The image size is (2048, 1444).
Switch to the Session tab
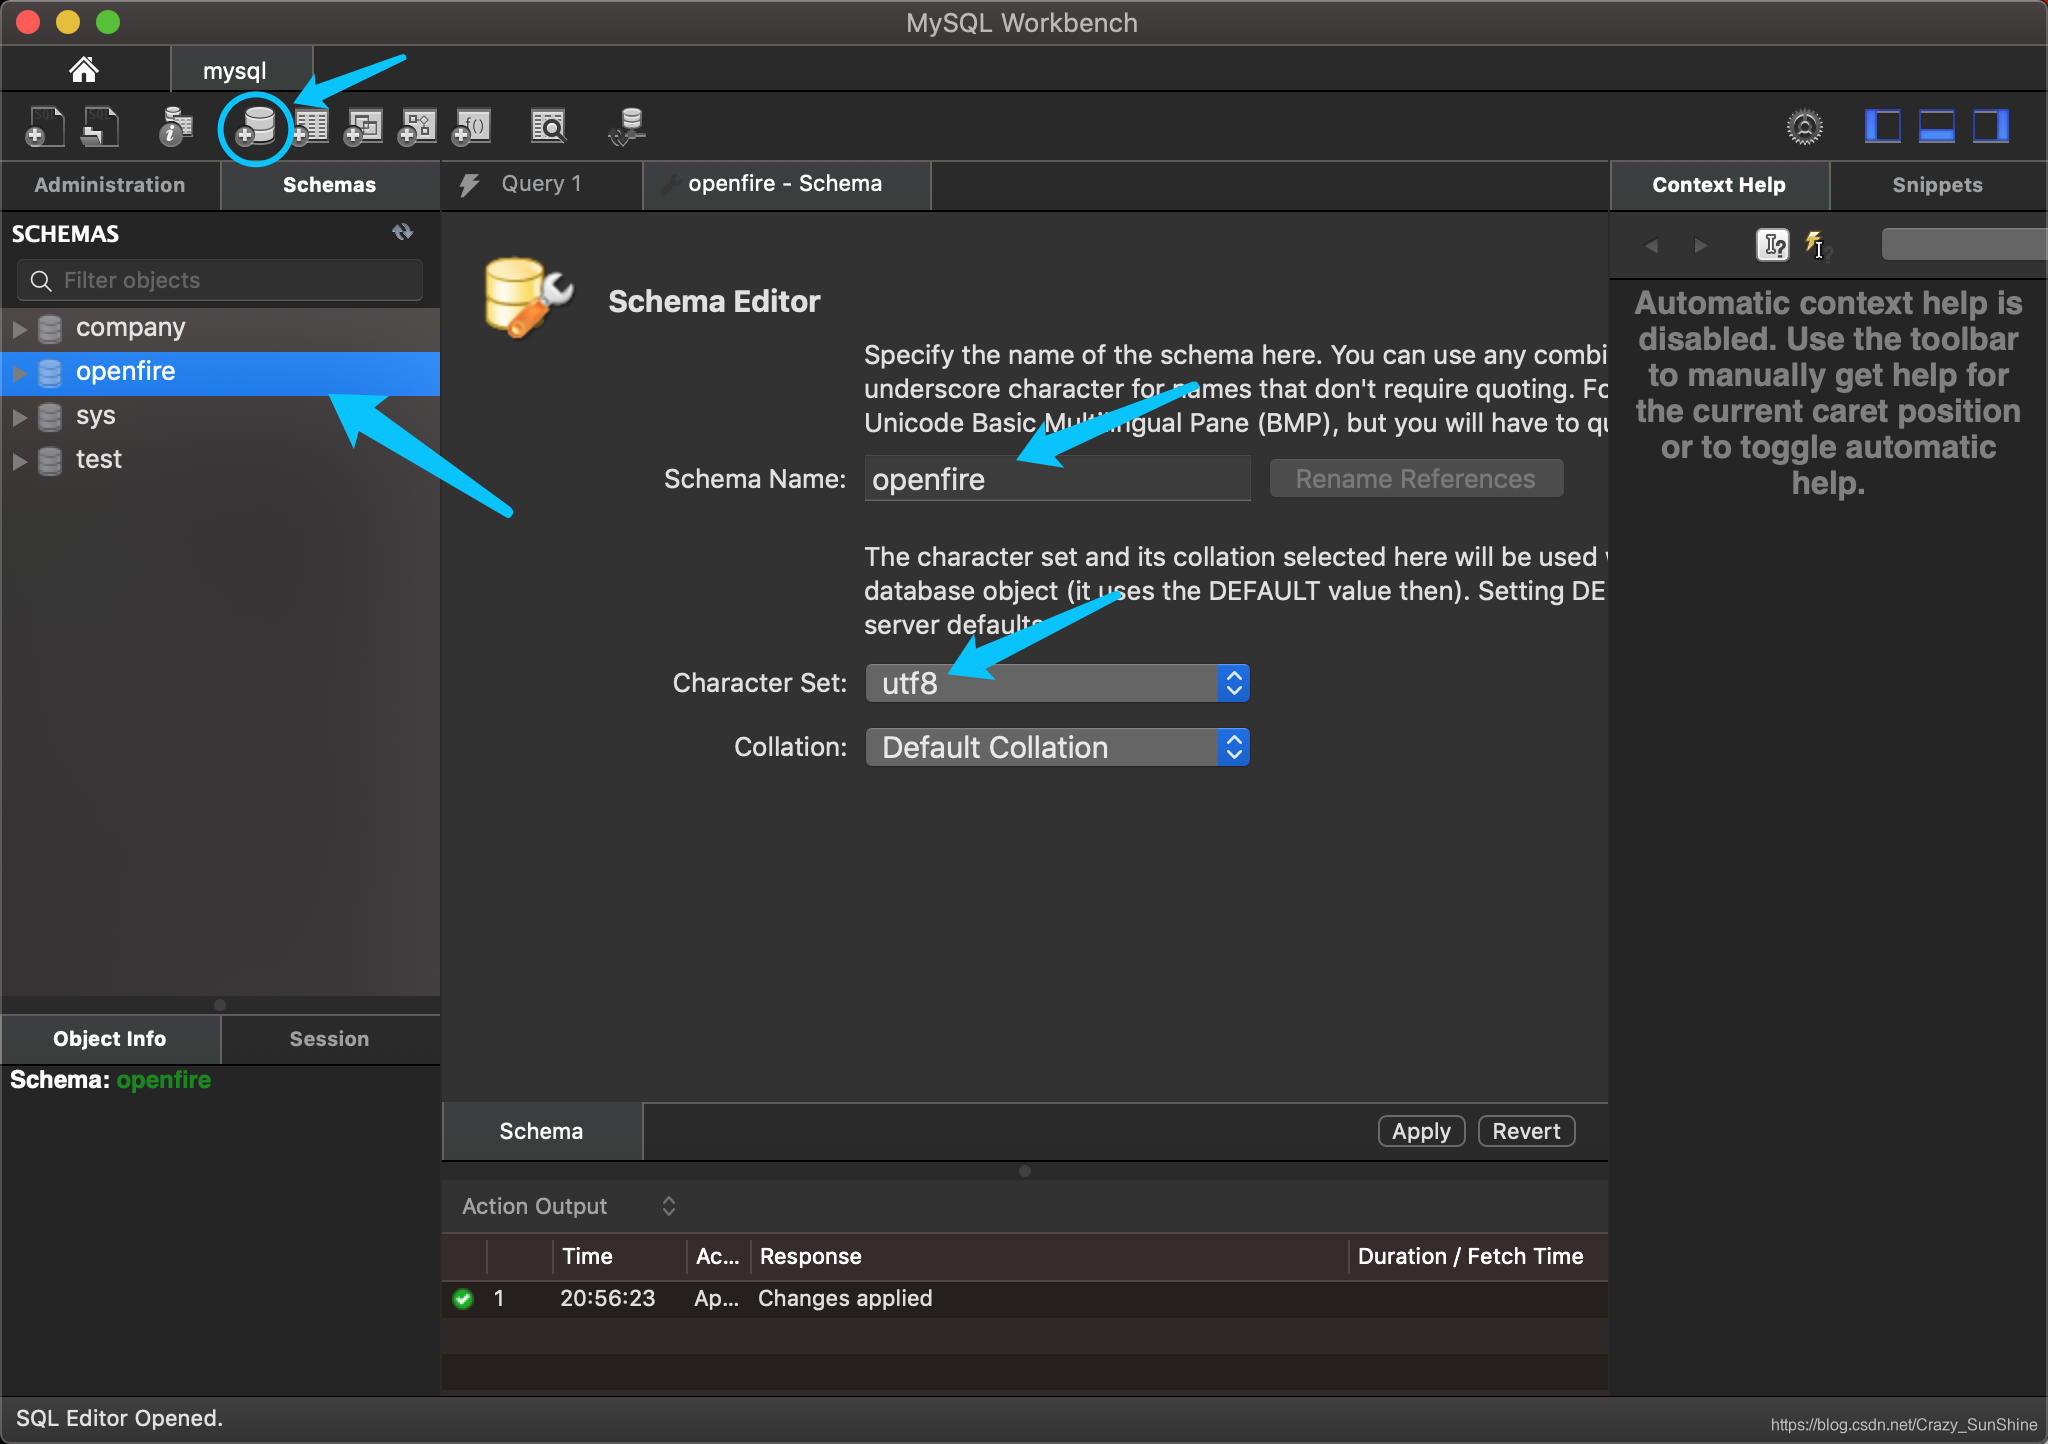[330, 1039]
